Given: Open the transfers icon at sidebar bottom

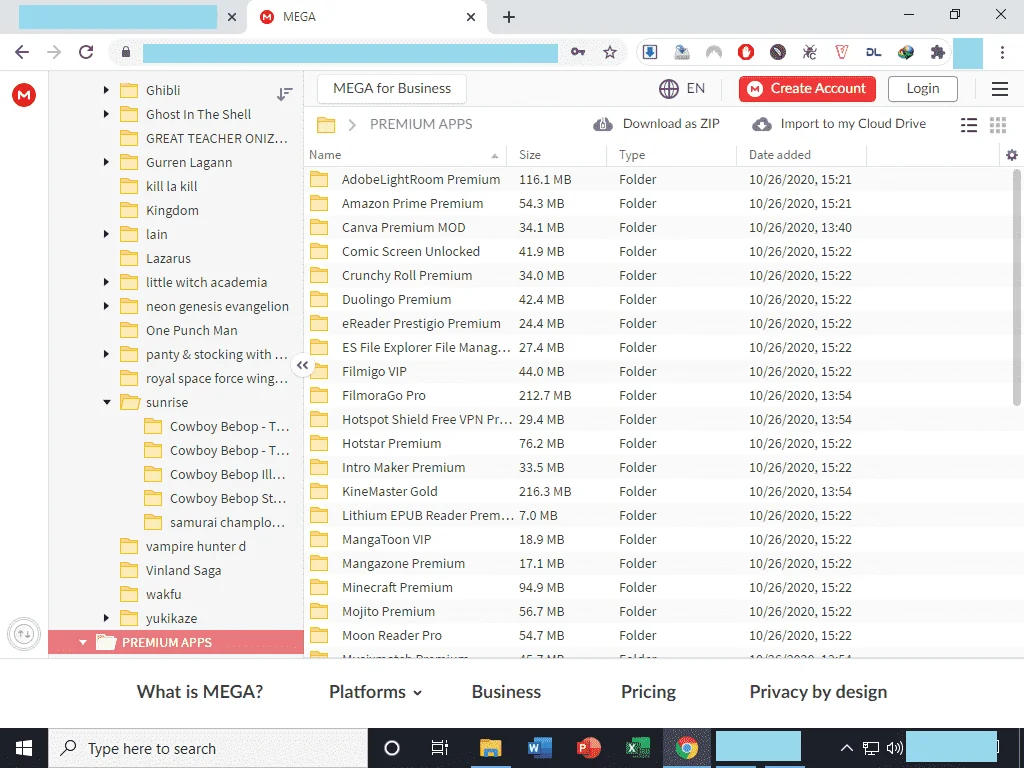Looking at the screenshot, I should [x=24, y=634].
